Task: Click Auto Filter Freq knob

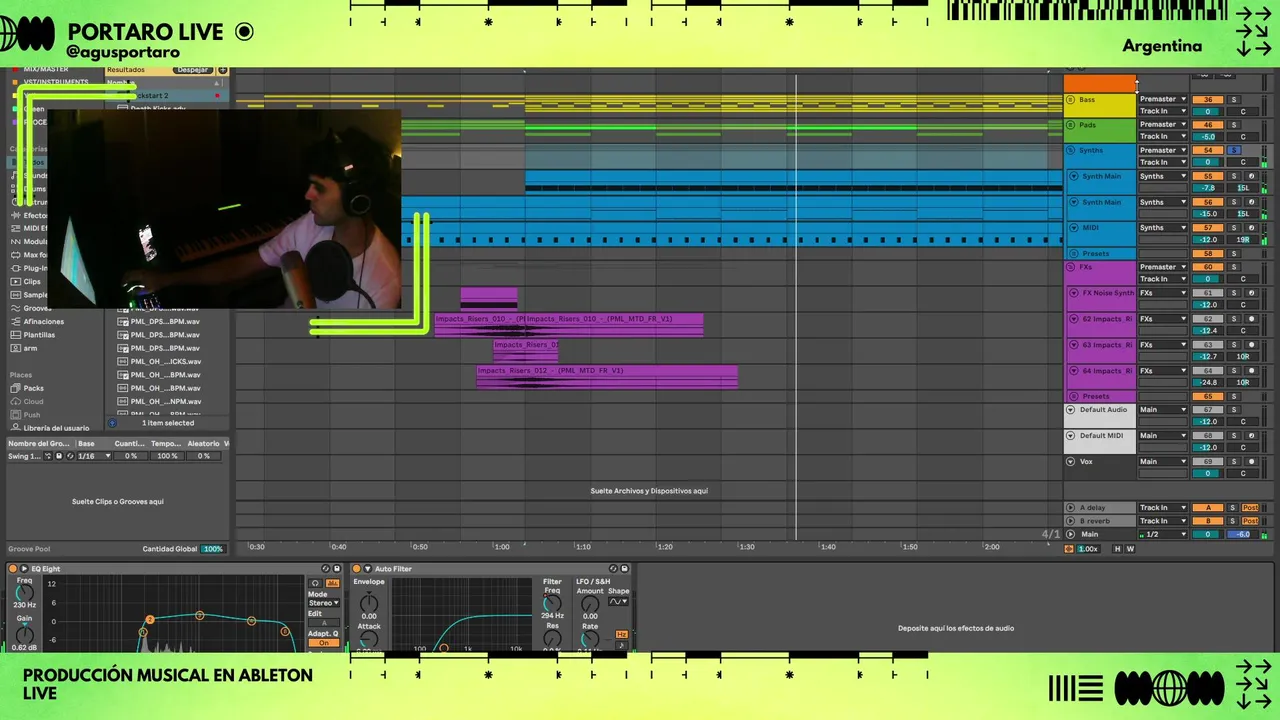Action: (x=552, y=604)
